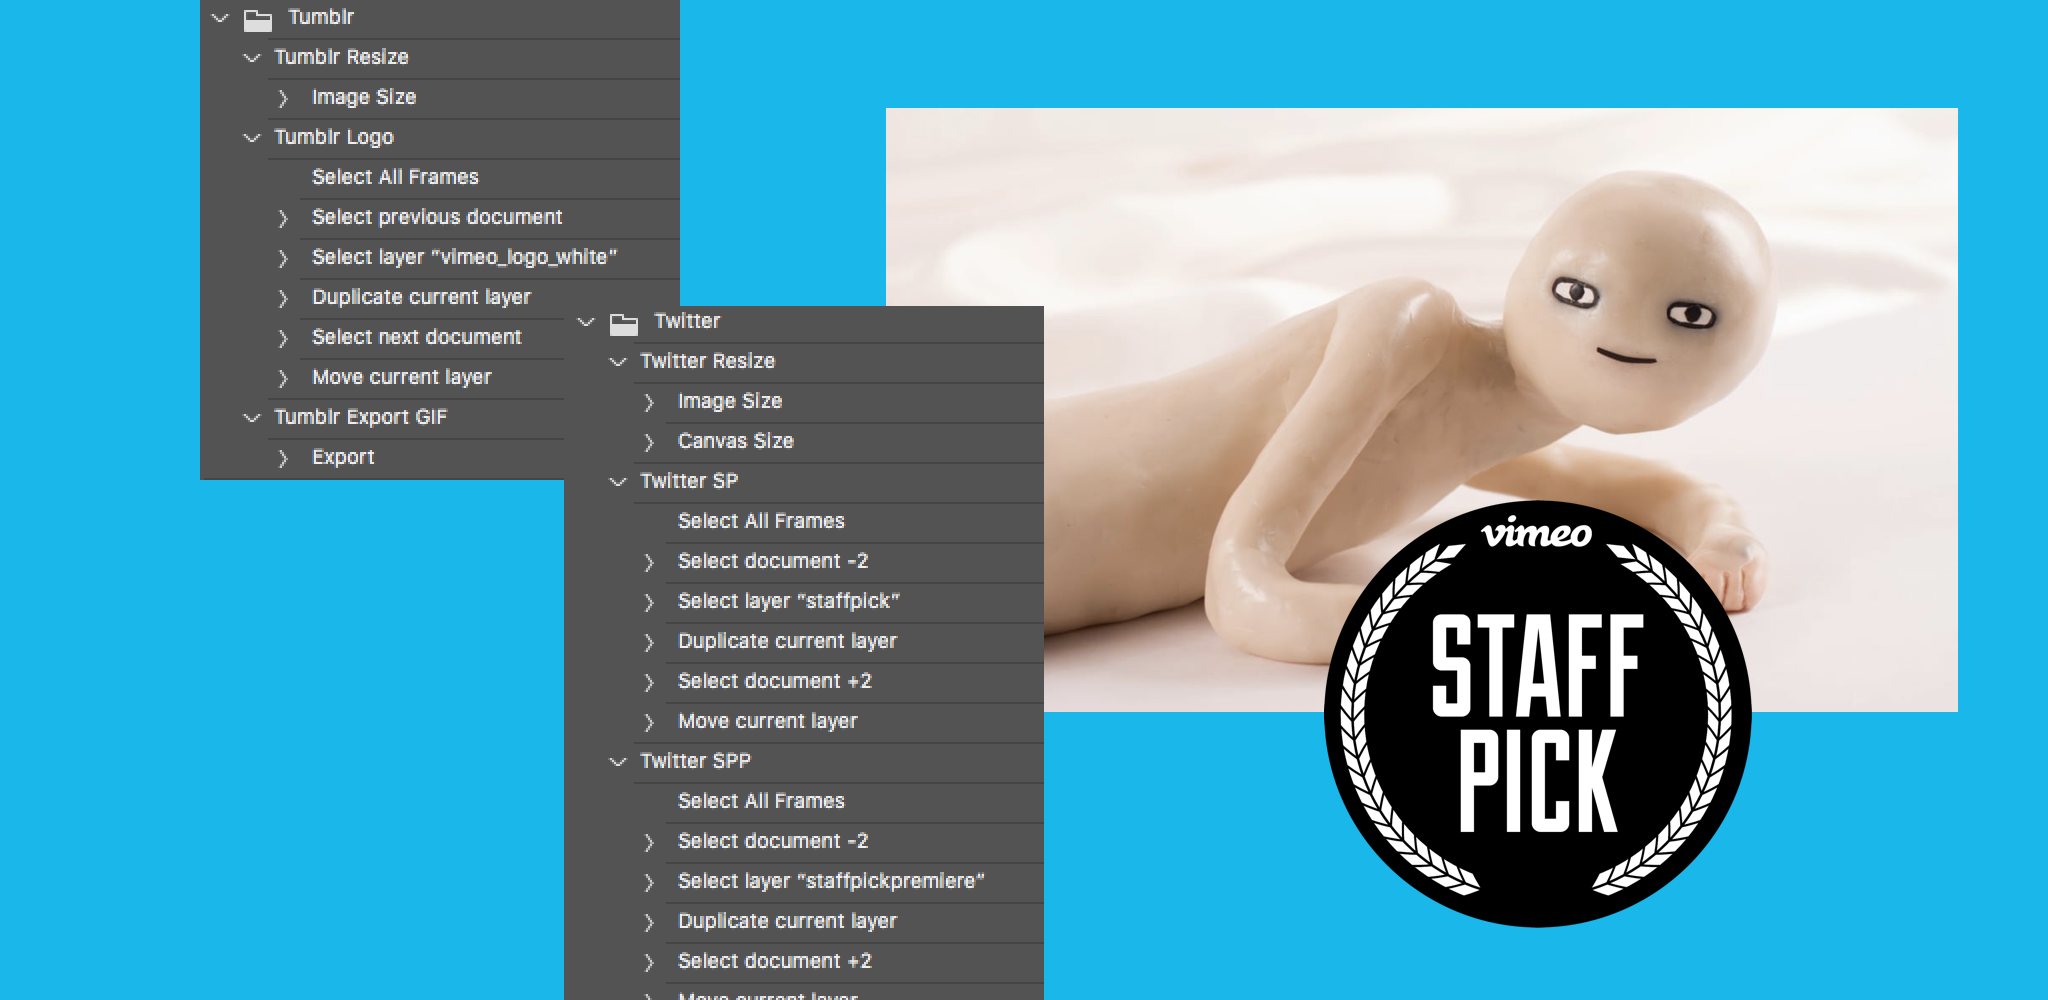Select the Canvas Size row
The width and height of the screenshot is (2048, 1000).
[x=735, y=441]
